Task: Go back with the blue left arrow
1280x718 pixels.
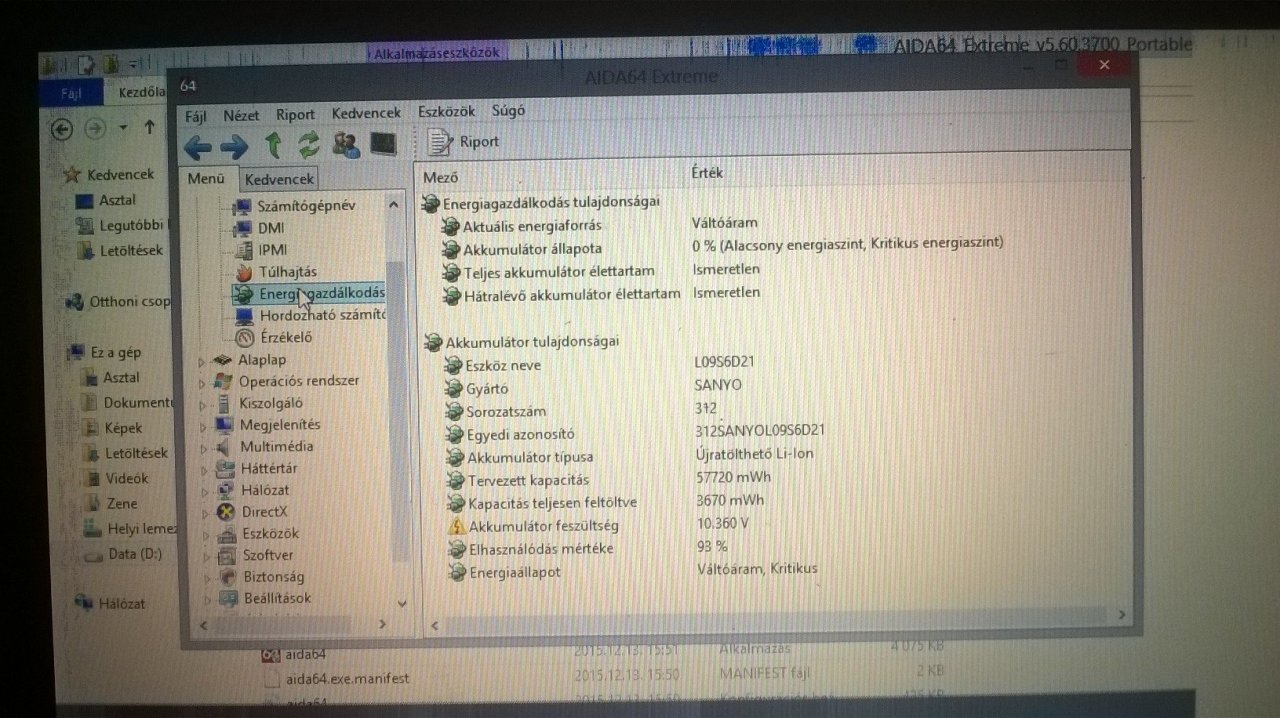Action: pyautogui.click(x=197, y=148)
